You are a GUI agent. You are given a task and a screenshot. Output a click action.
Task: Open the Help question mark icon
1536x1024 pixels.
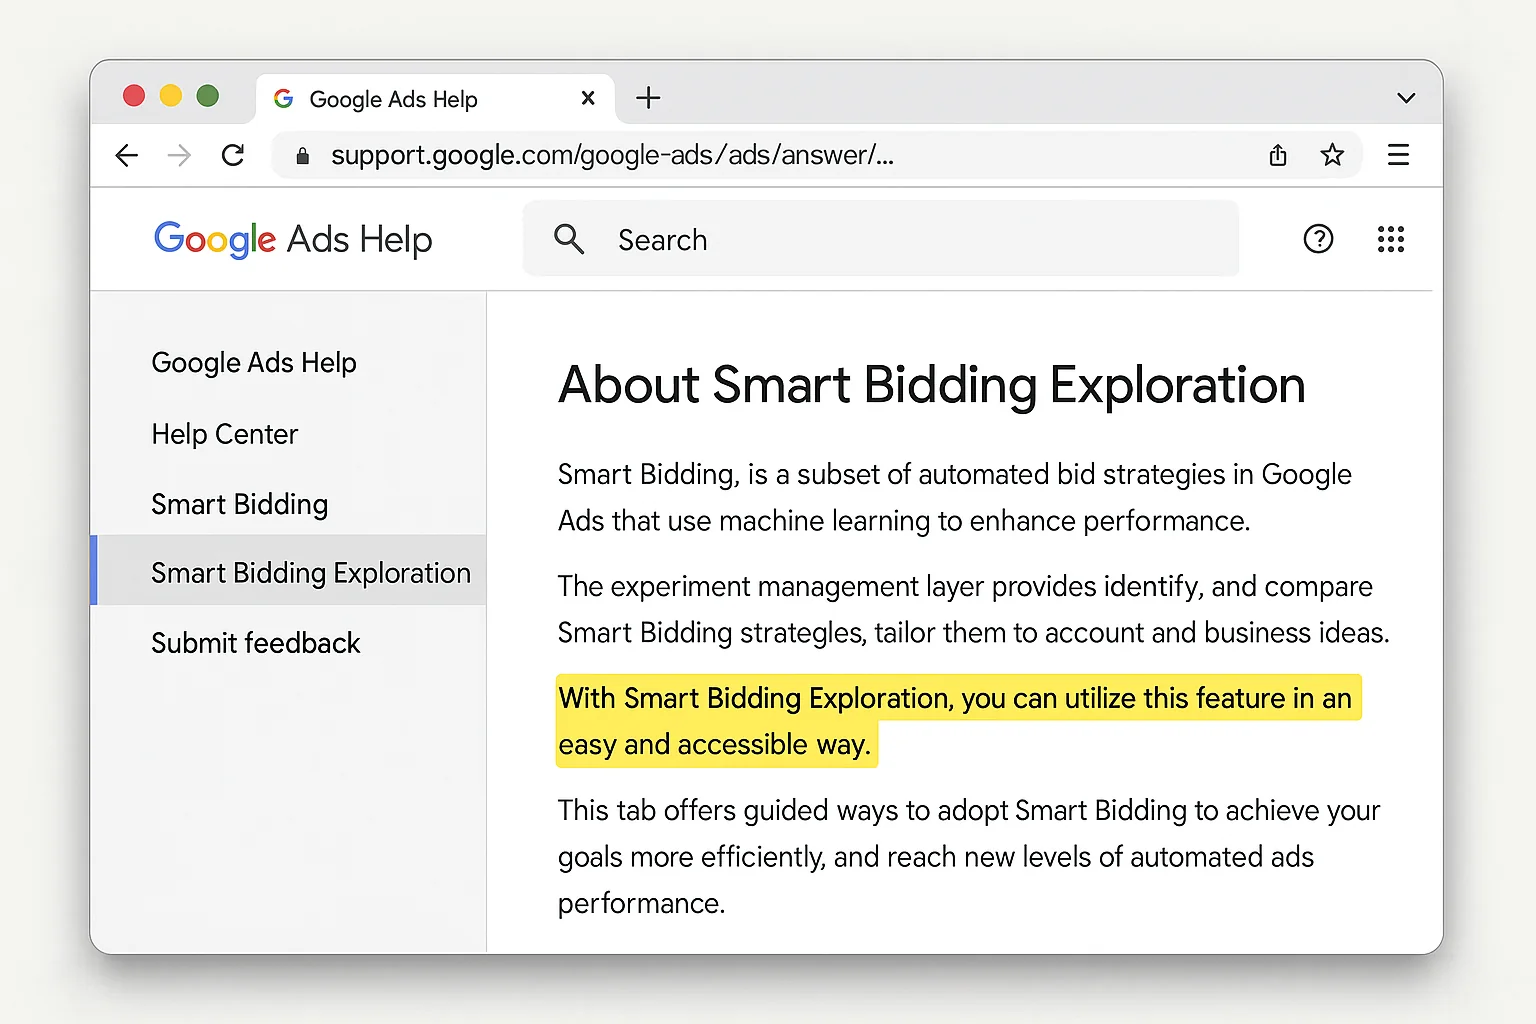[x=1318, y=239]
